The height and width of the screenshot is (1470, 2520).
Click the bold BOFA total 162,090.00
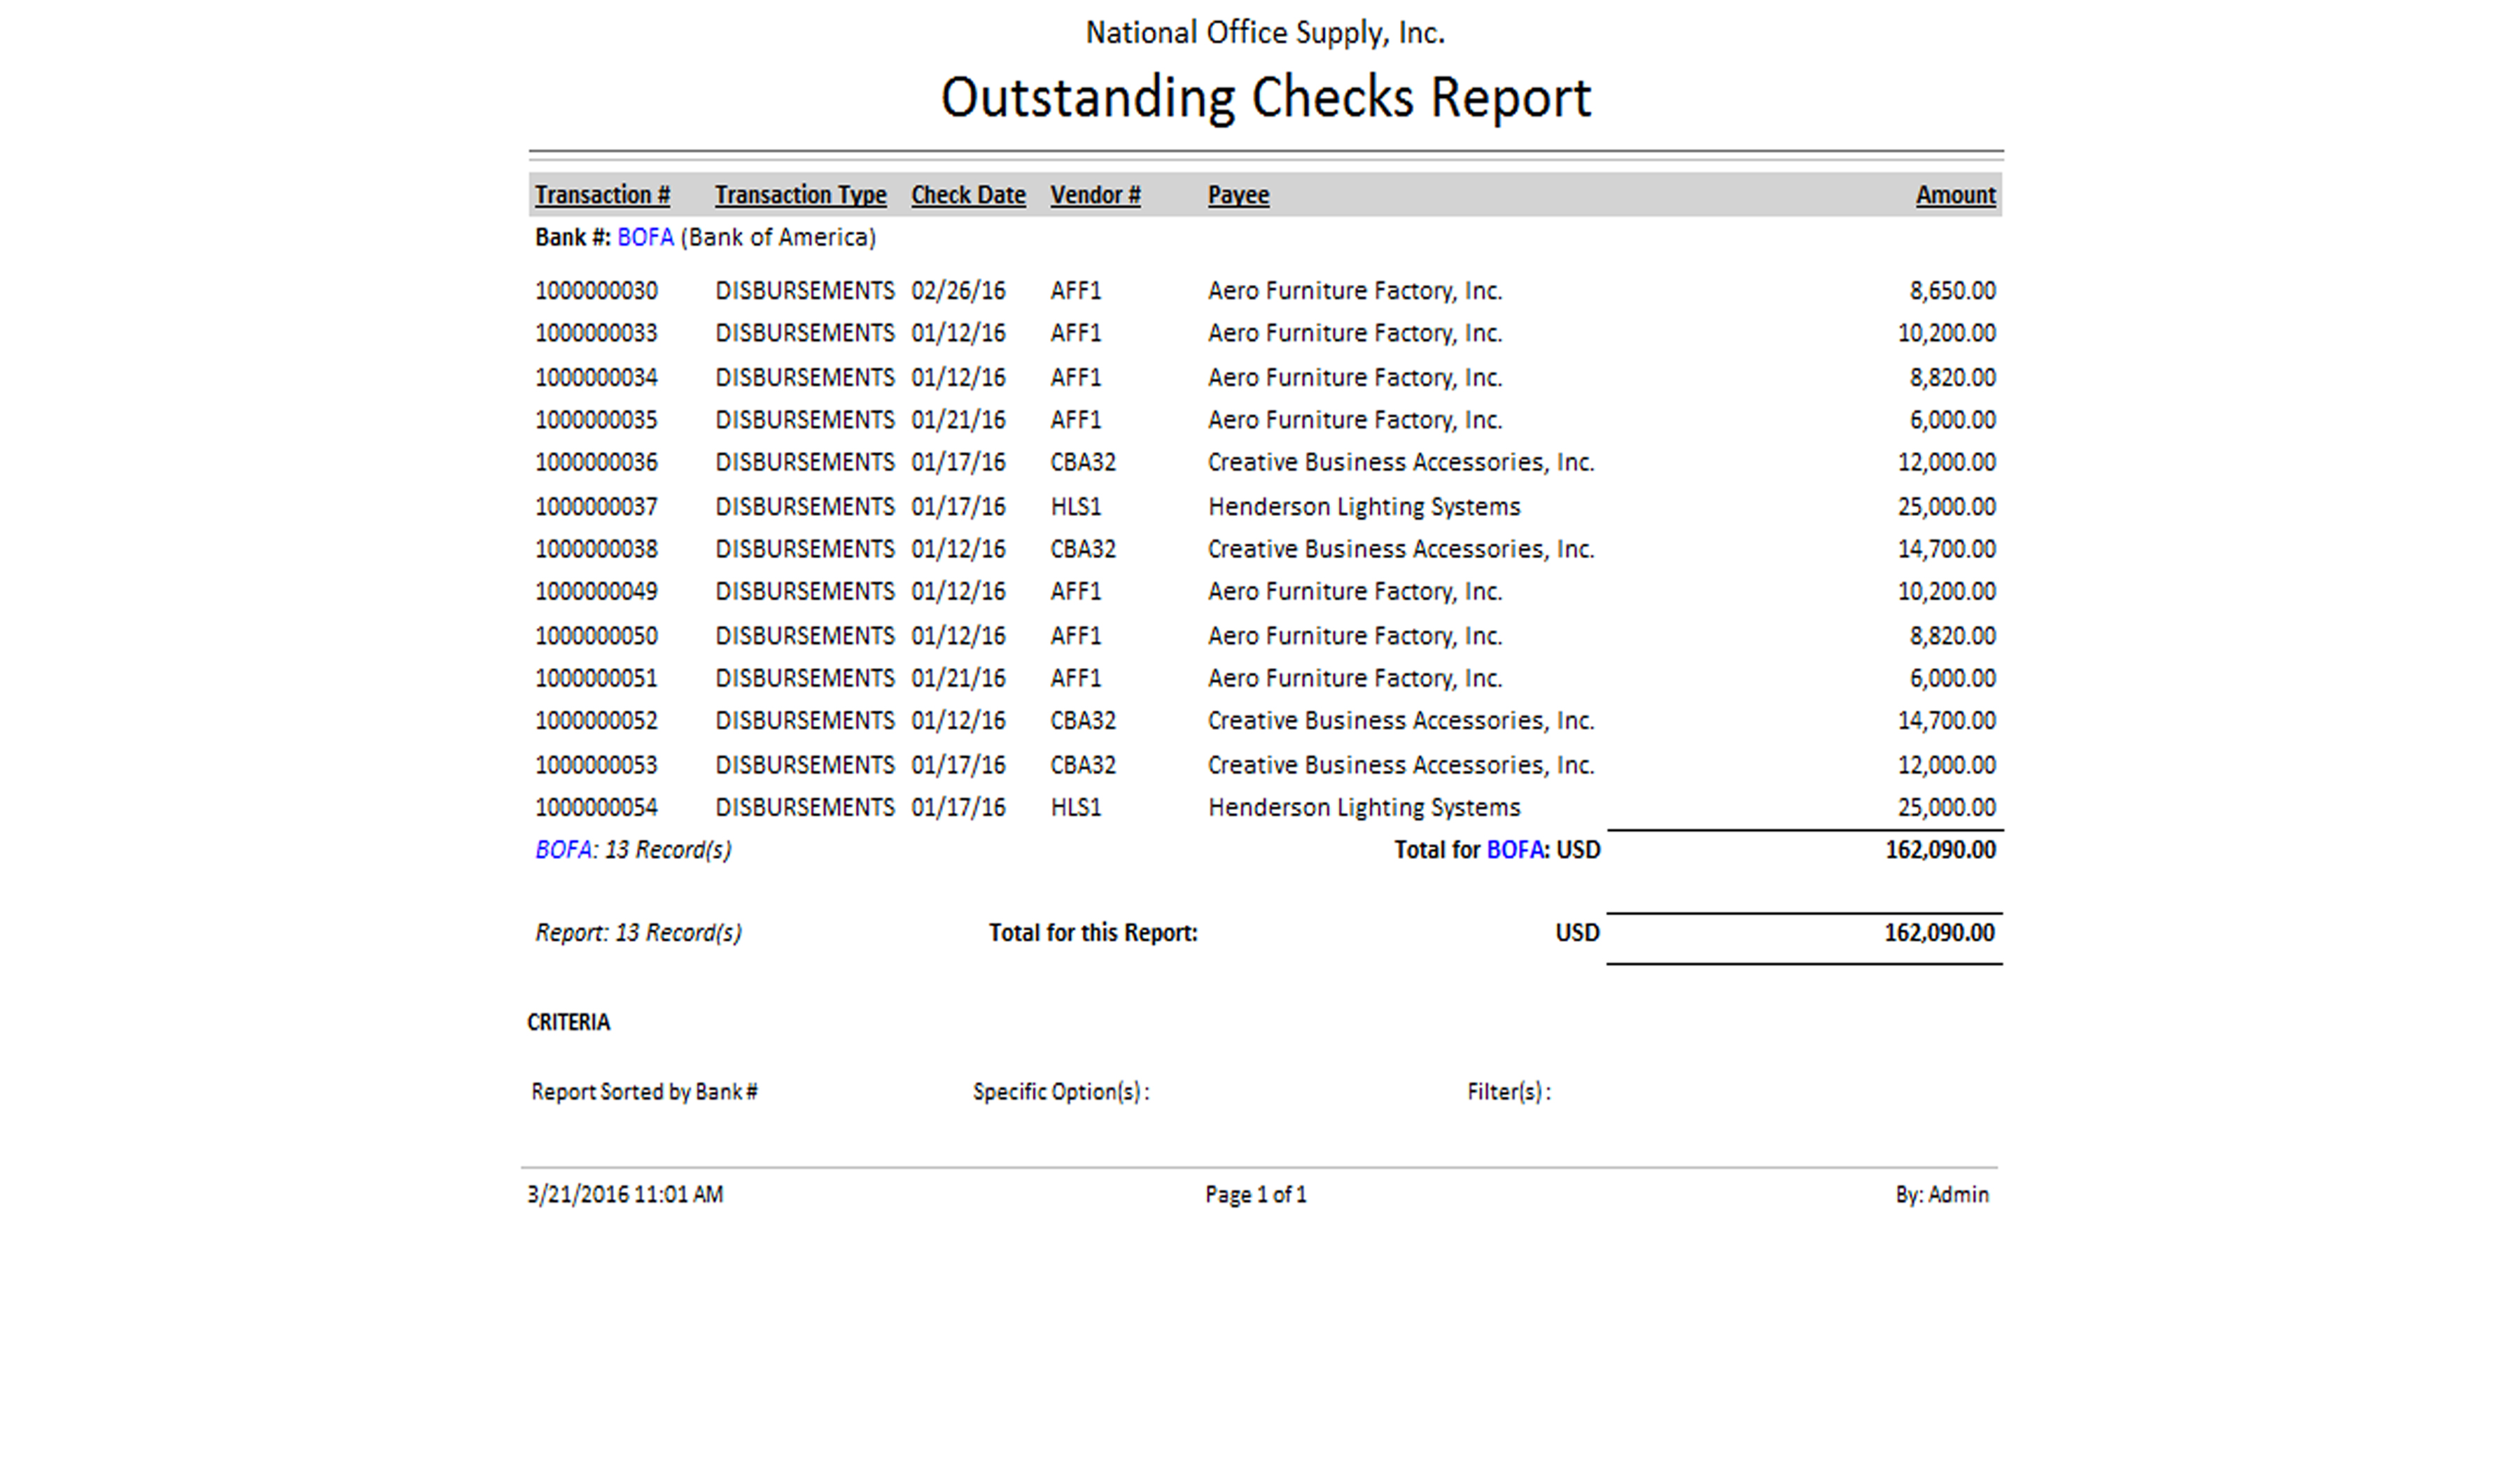point(1939,850)
